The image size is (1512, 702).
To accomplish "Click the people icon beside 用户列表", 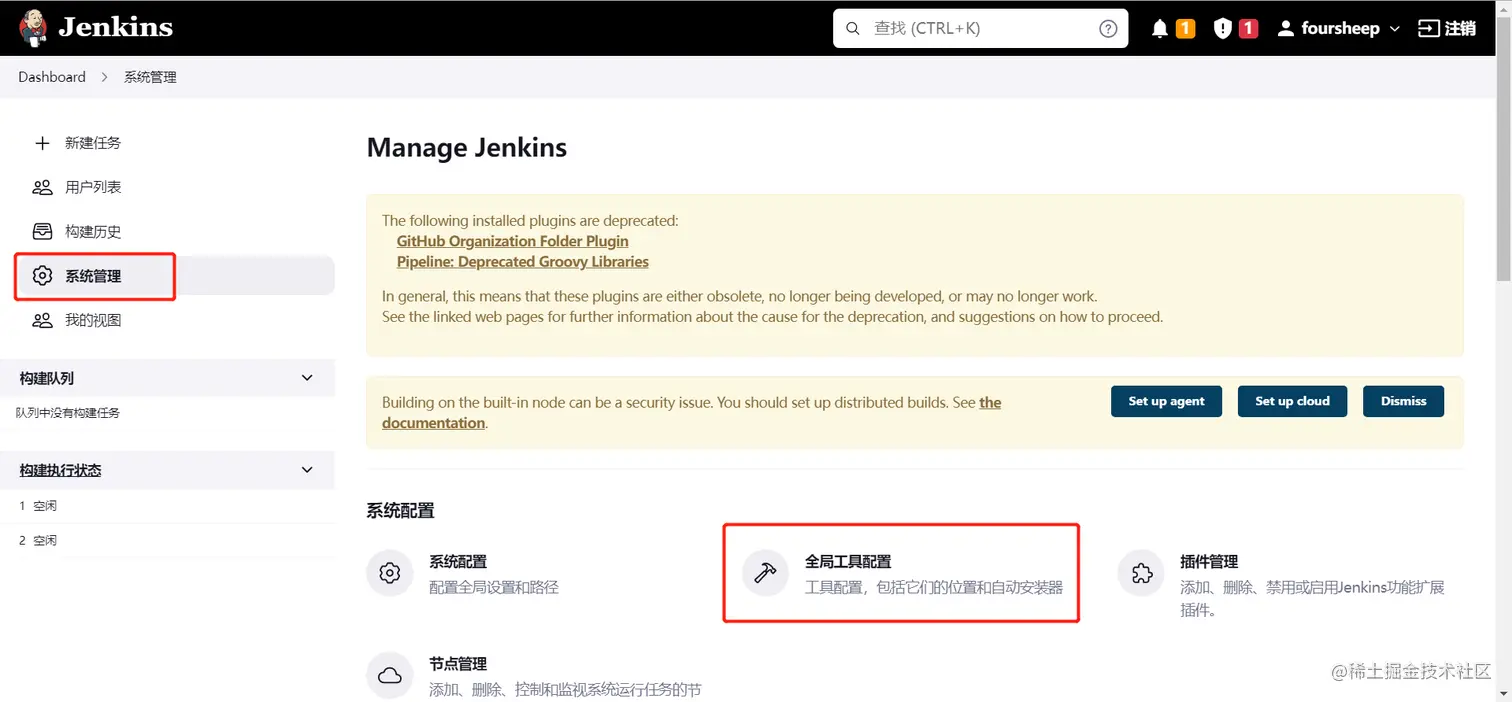I will coord(42,187).
